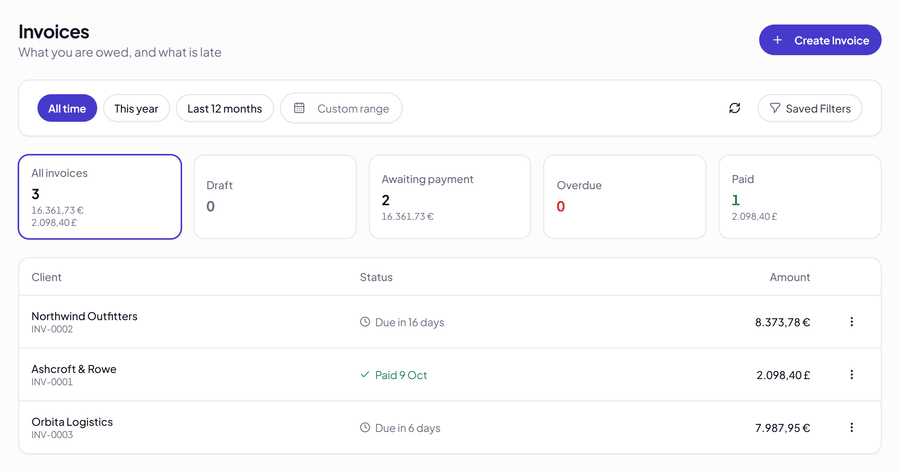Filter by the Awaiting payment card
This screenshot has width=900, height=471.
tap(450, 197)
